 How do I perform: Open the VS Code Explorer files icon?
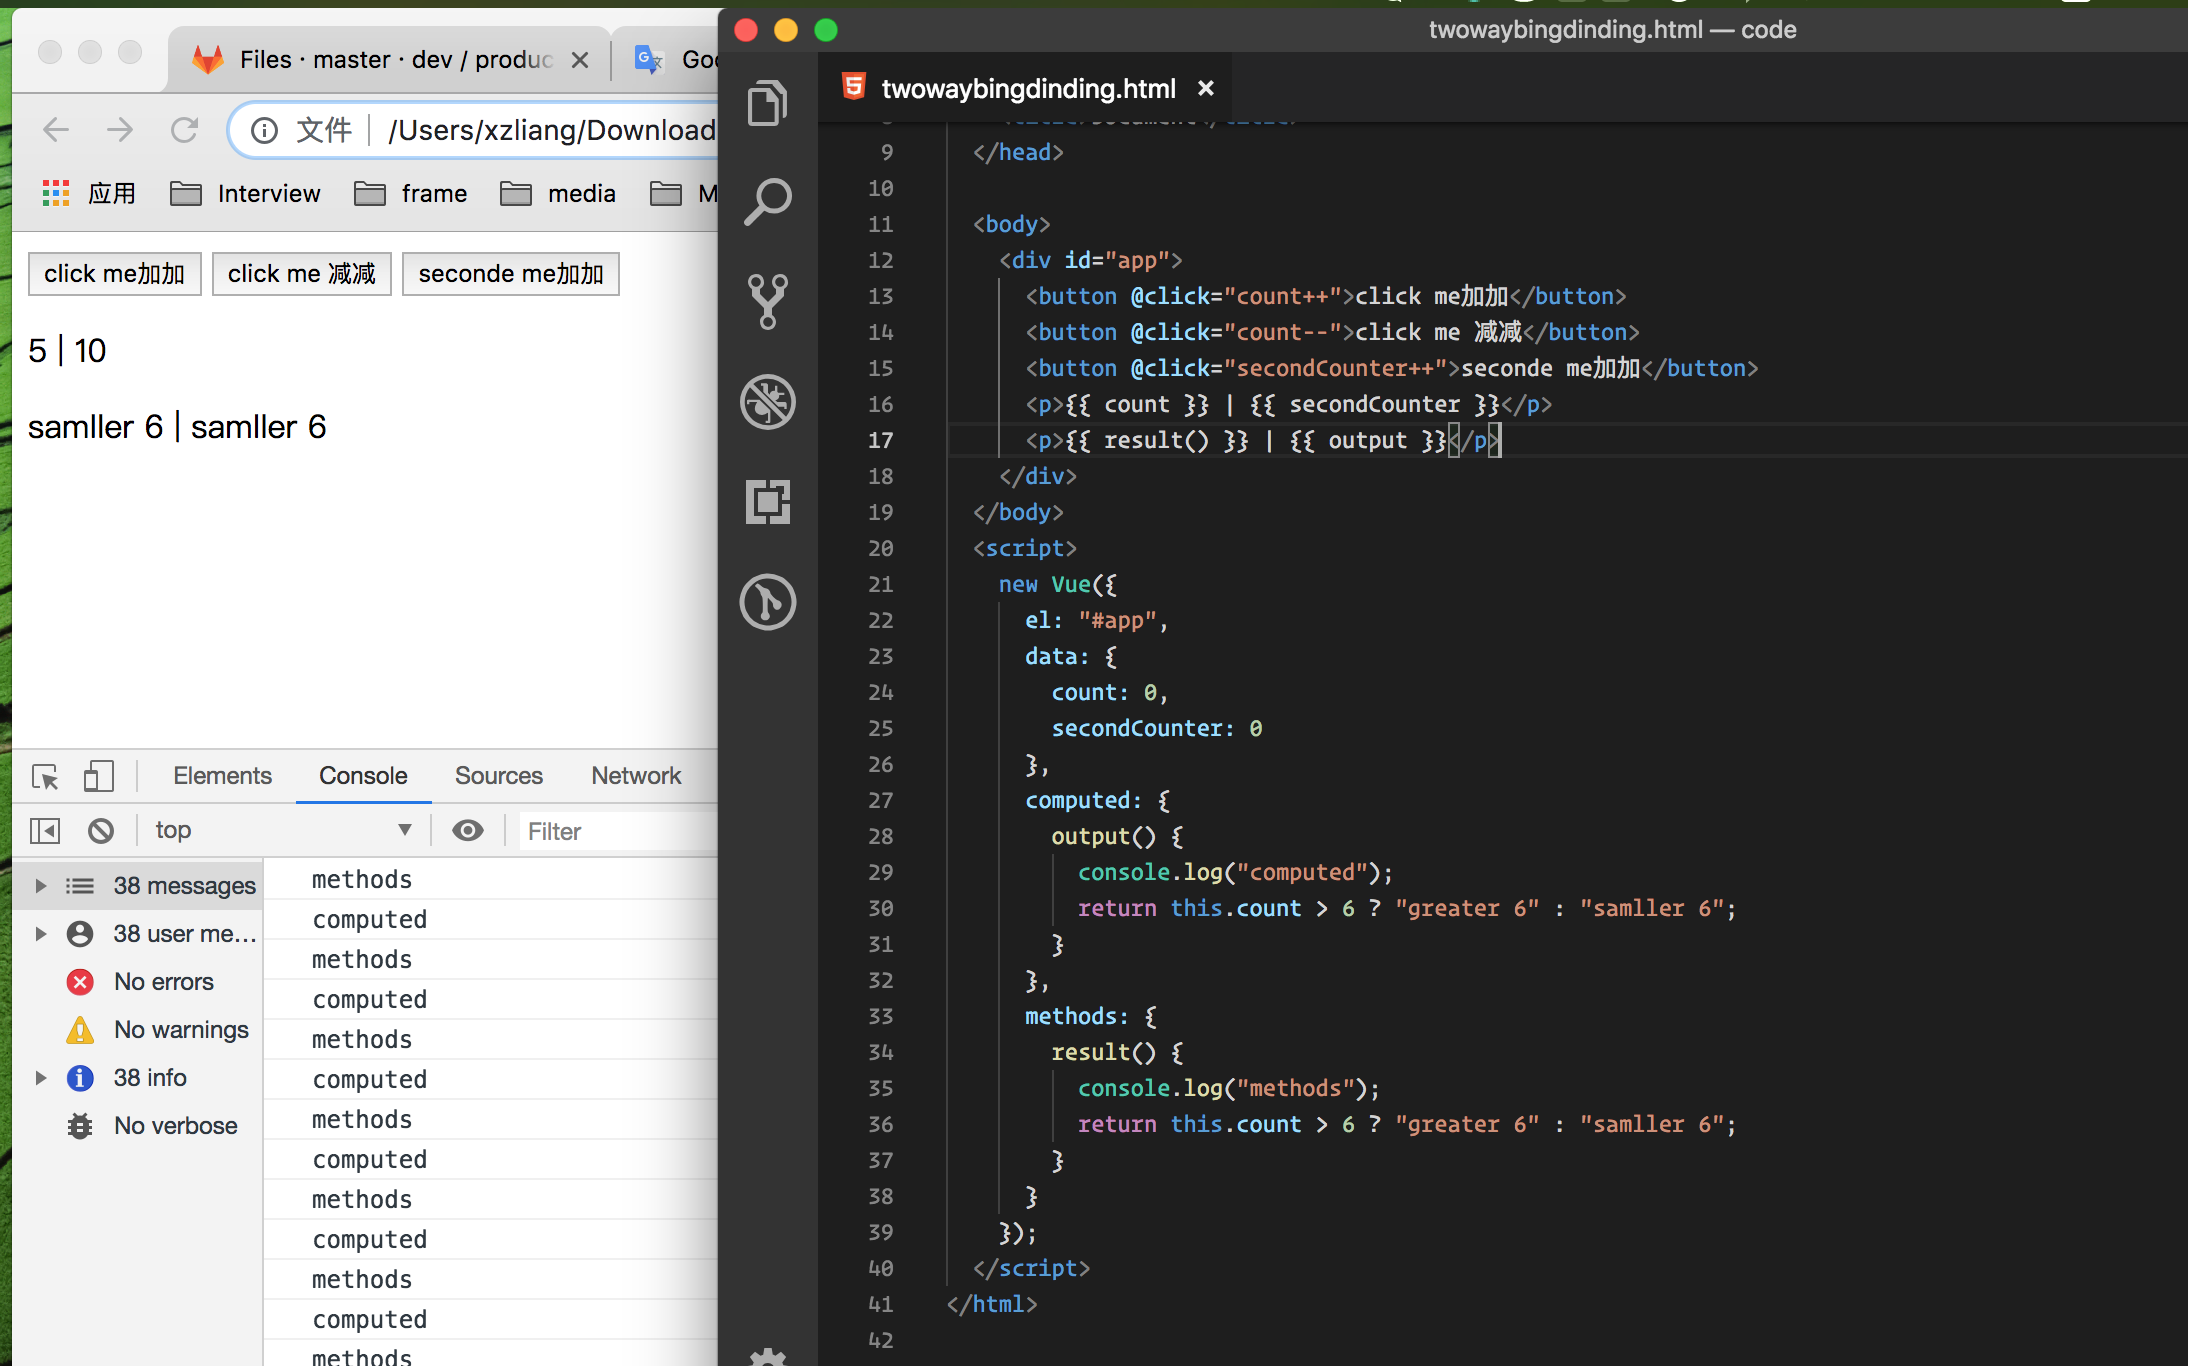tap(767, 102)
